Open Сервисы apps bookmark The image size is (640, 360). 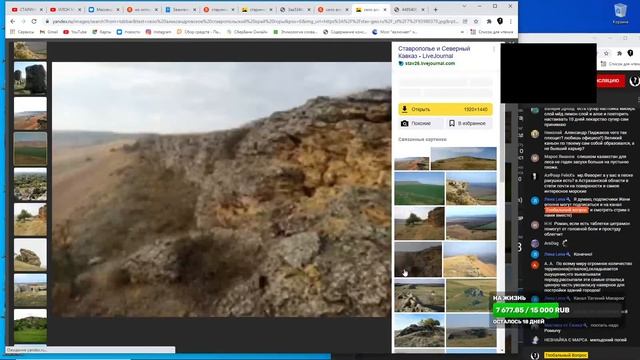point(22,32)
